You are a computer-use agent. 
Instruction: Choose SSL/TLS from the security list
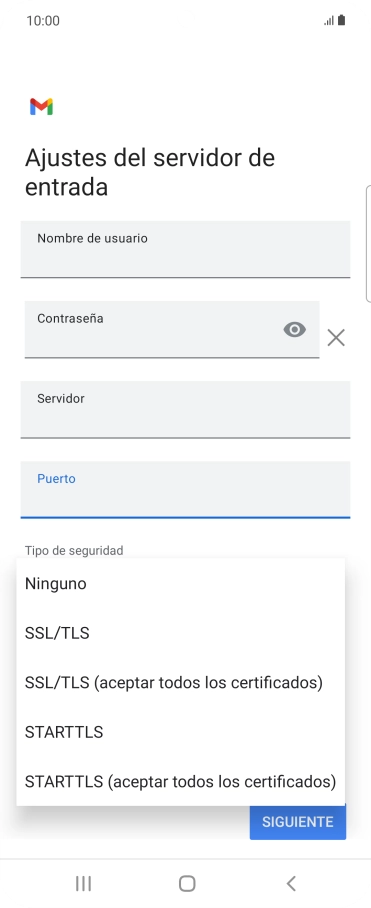(x=181, y=633)
